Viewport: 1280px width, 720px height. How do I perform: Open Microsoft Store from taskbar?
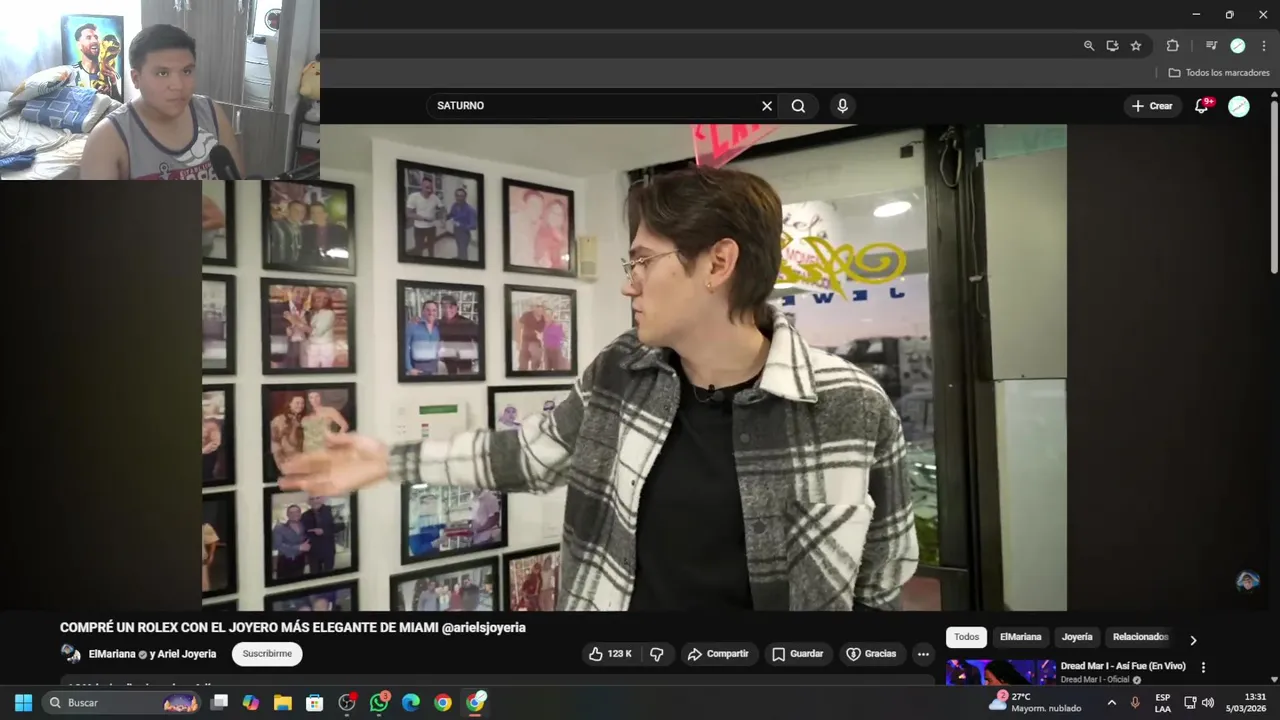point(315,703)
